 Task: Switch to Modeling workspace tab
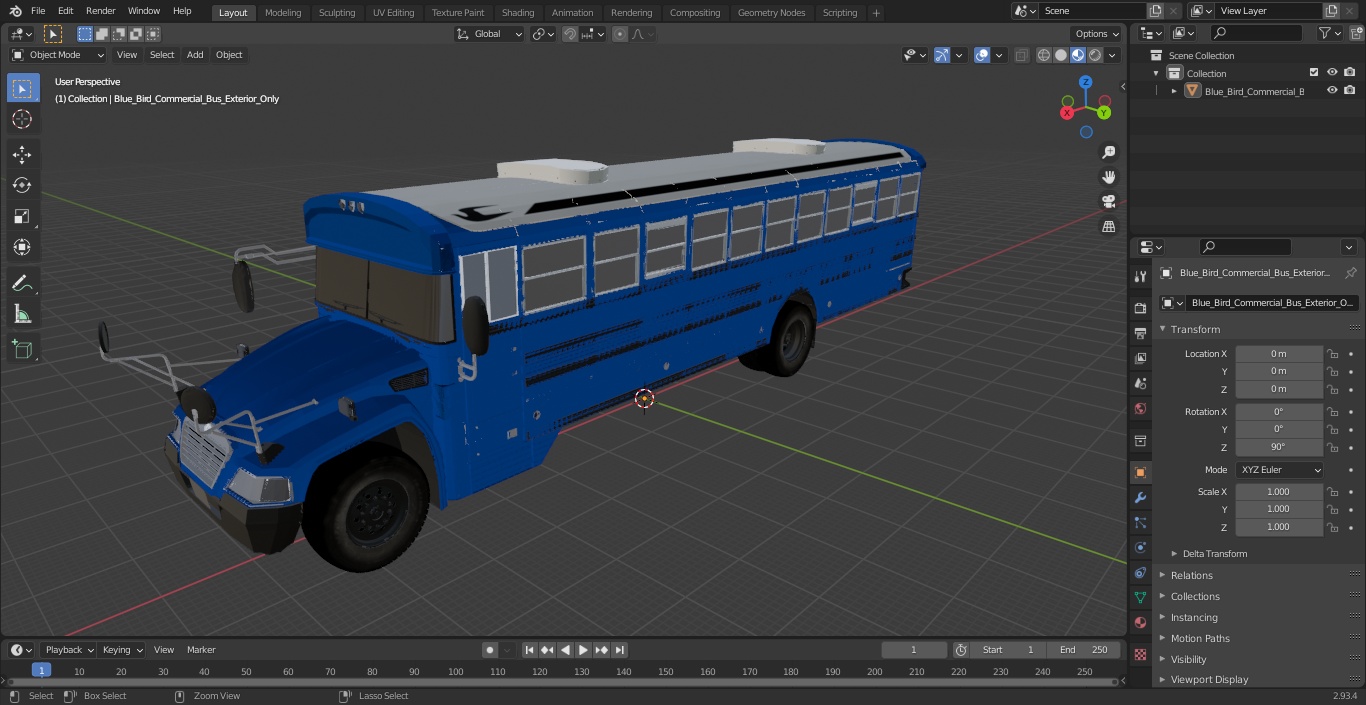tap(283, 13)
